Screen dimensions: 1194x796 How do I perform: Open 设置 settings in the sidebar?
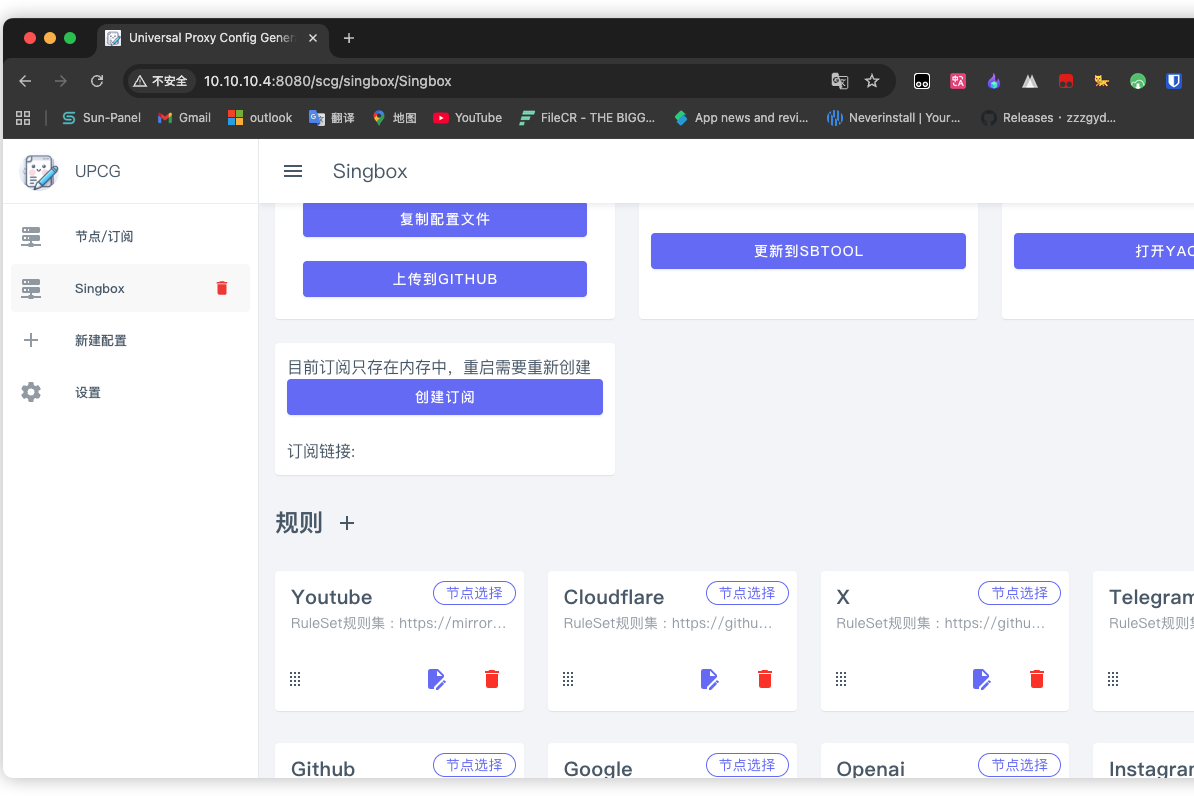pos(130,392)
